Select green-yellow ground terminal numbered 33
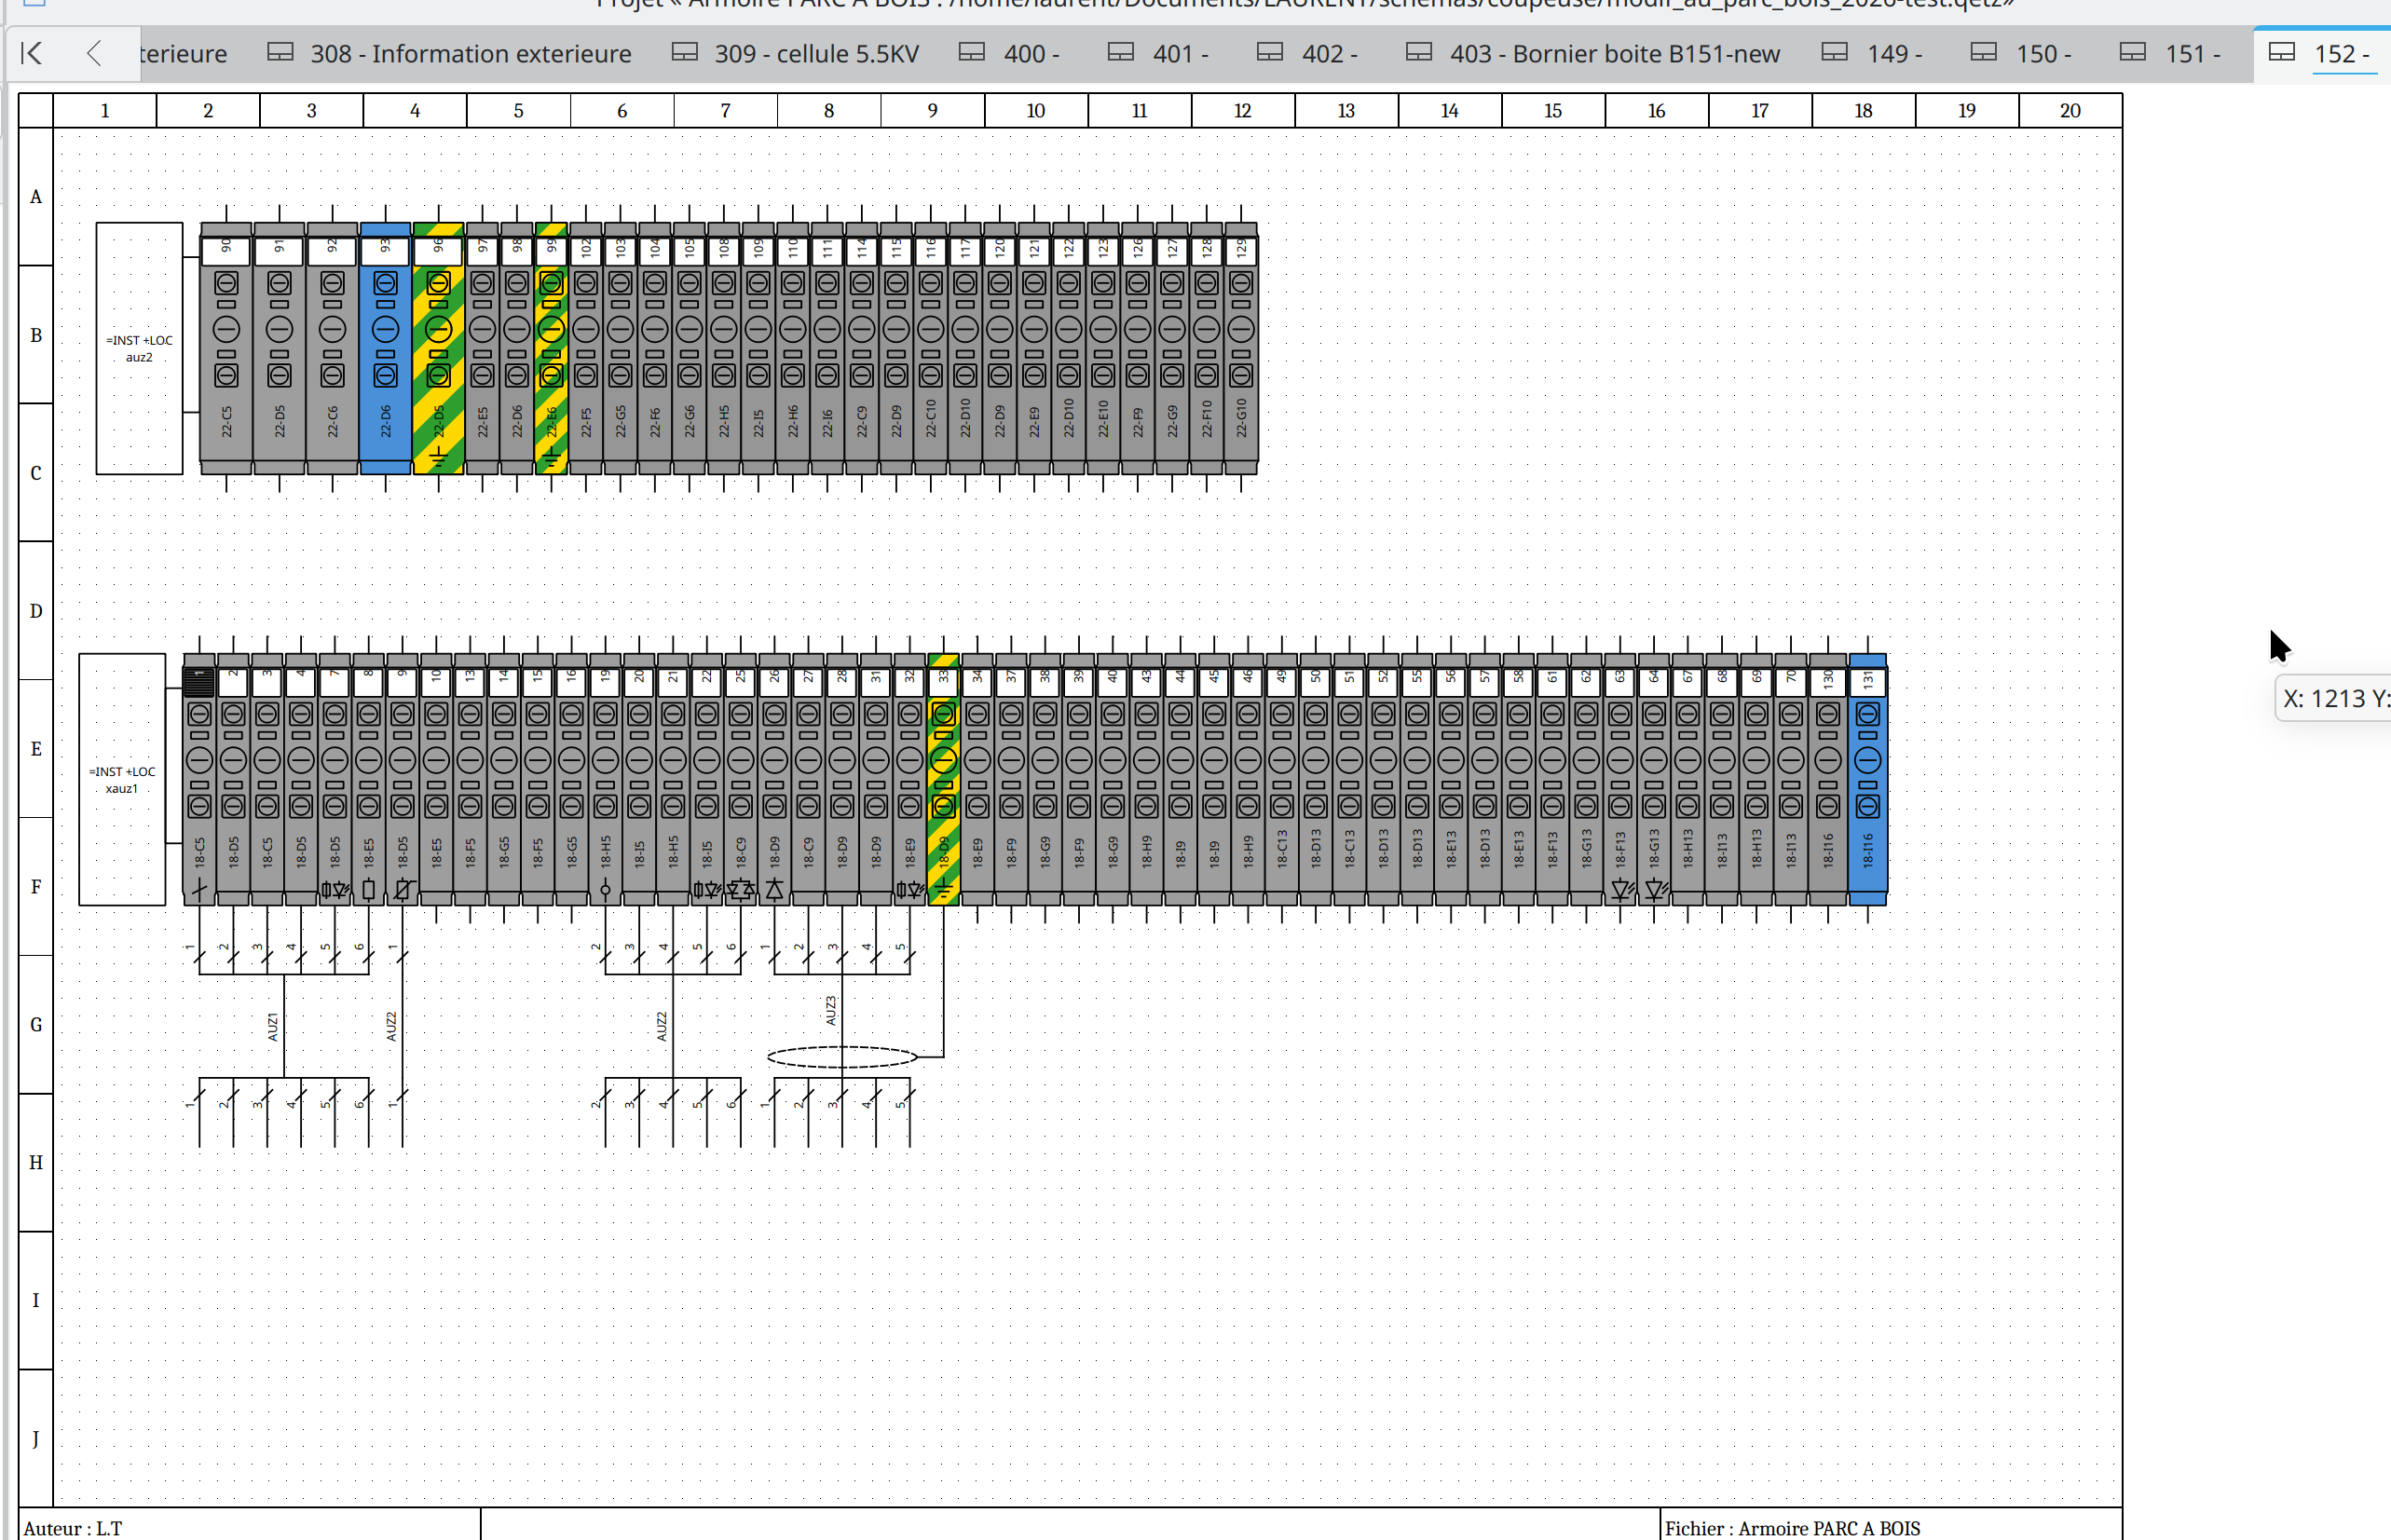 (x=943, y=779)
